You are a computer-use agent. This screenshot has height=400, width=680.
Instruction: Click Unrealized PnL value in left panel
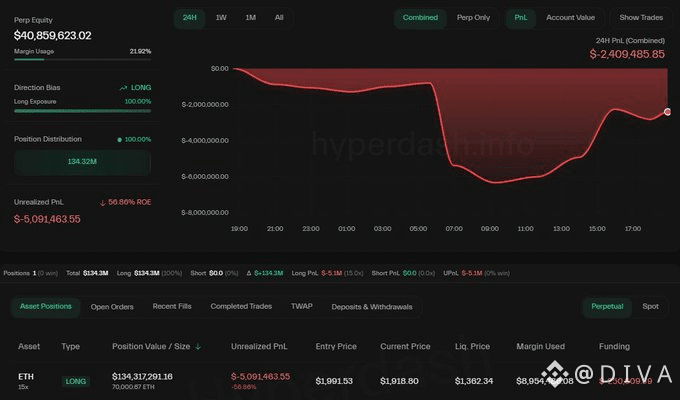(47, 219)
